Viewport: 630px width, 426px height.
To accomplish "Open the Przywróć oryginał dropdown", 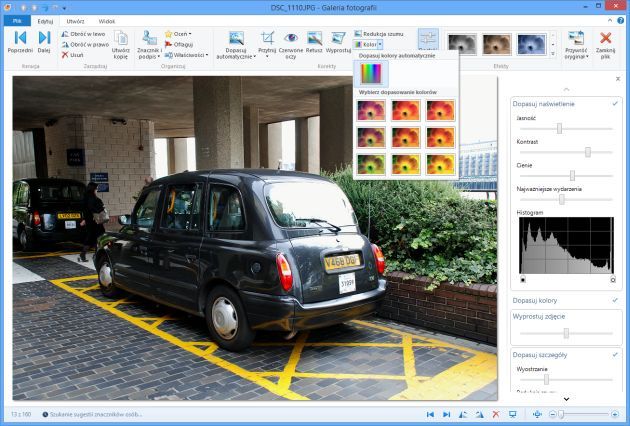I will 576,45.
